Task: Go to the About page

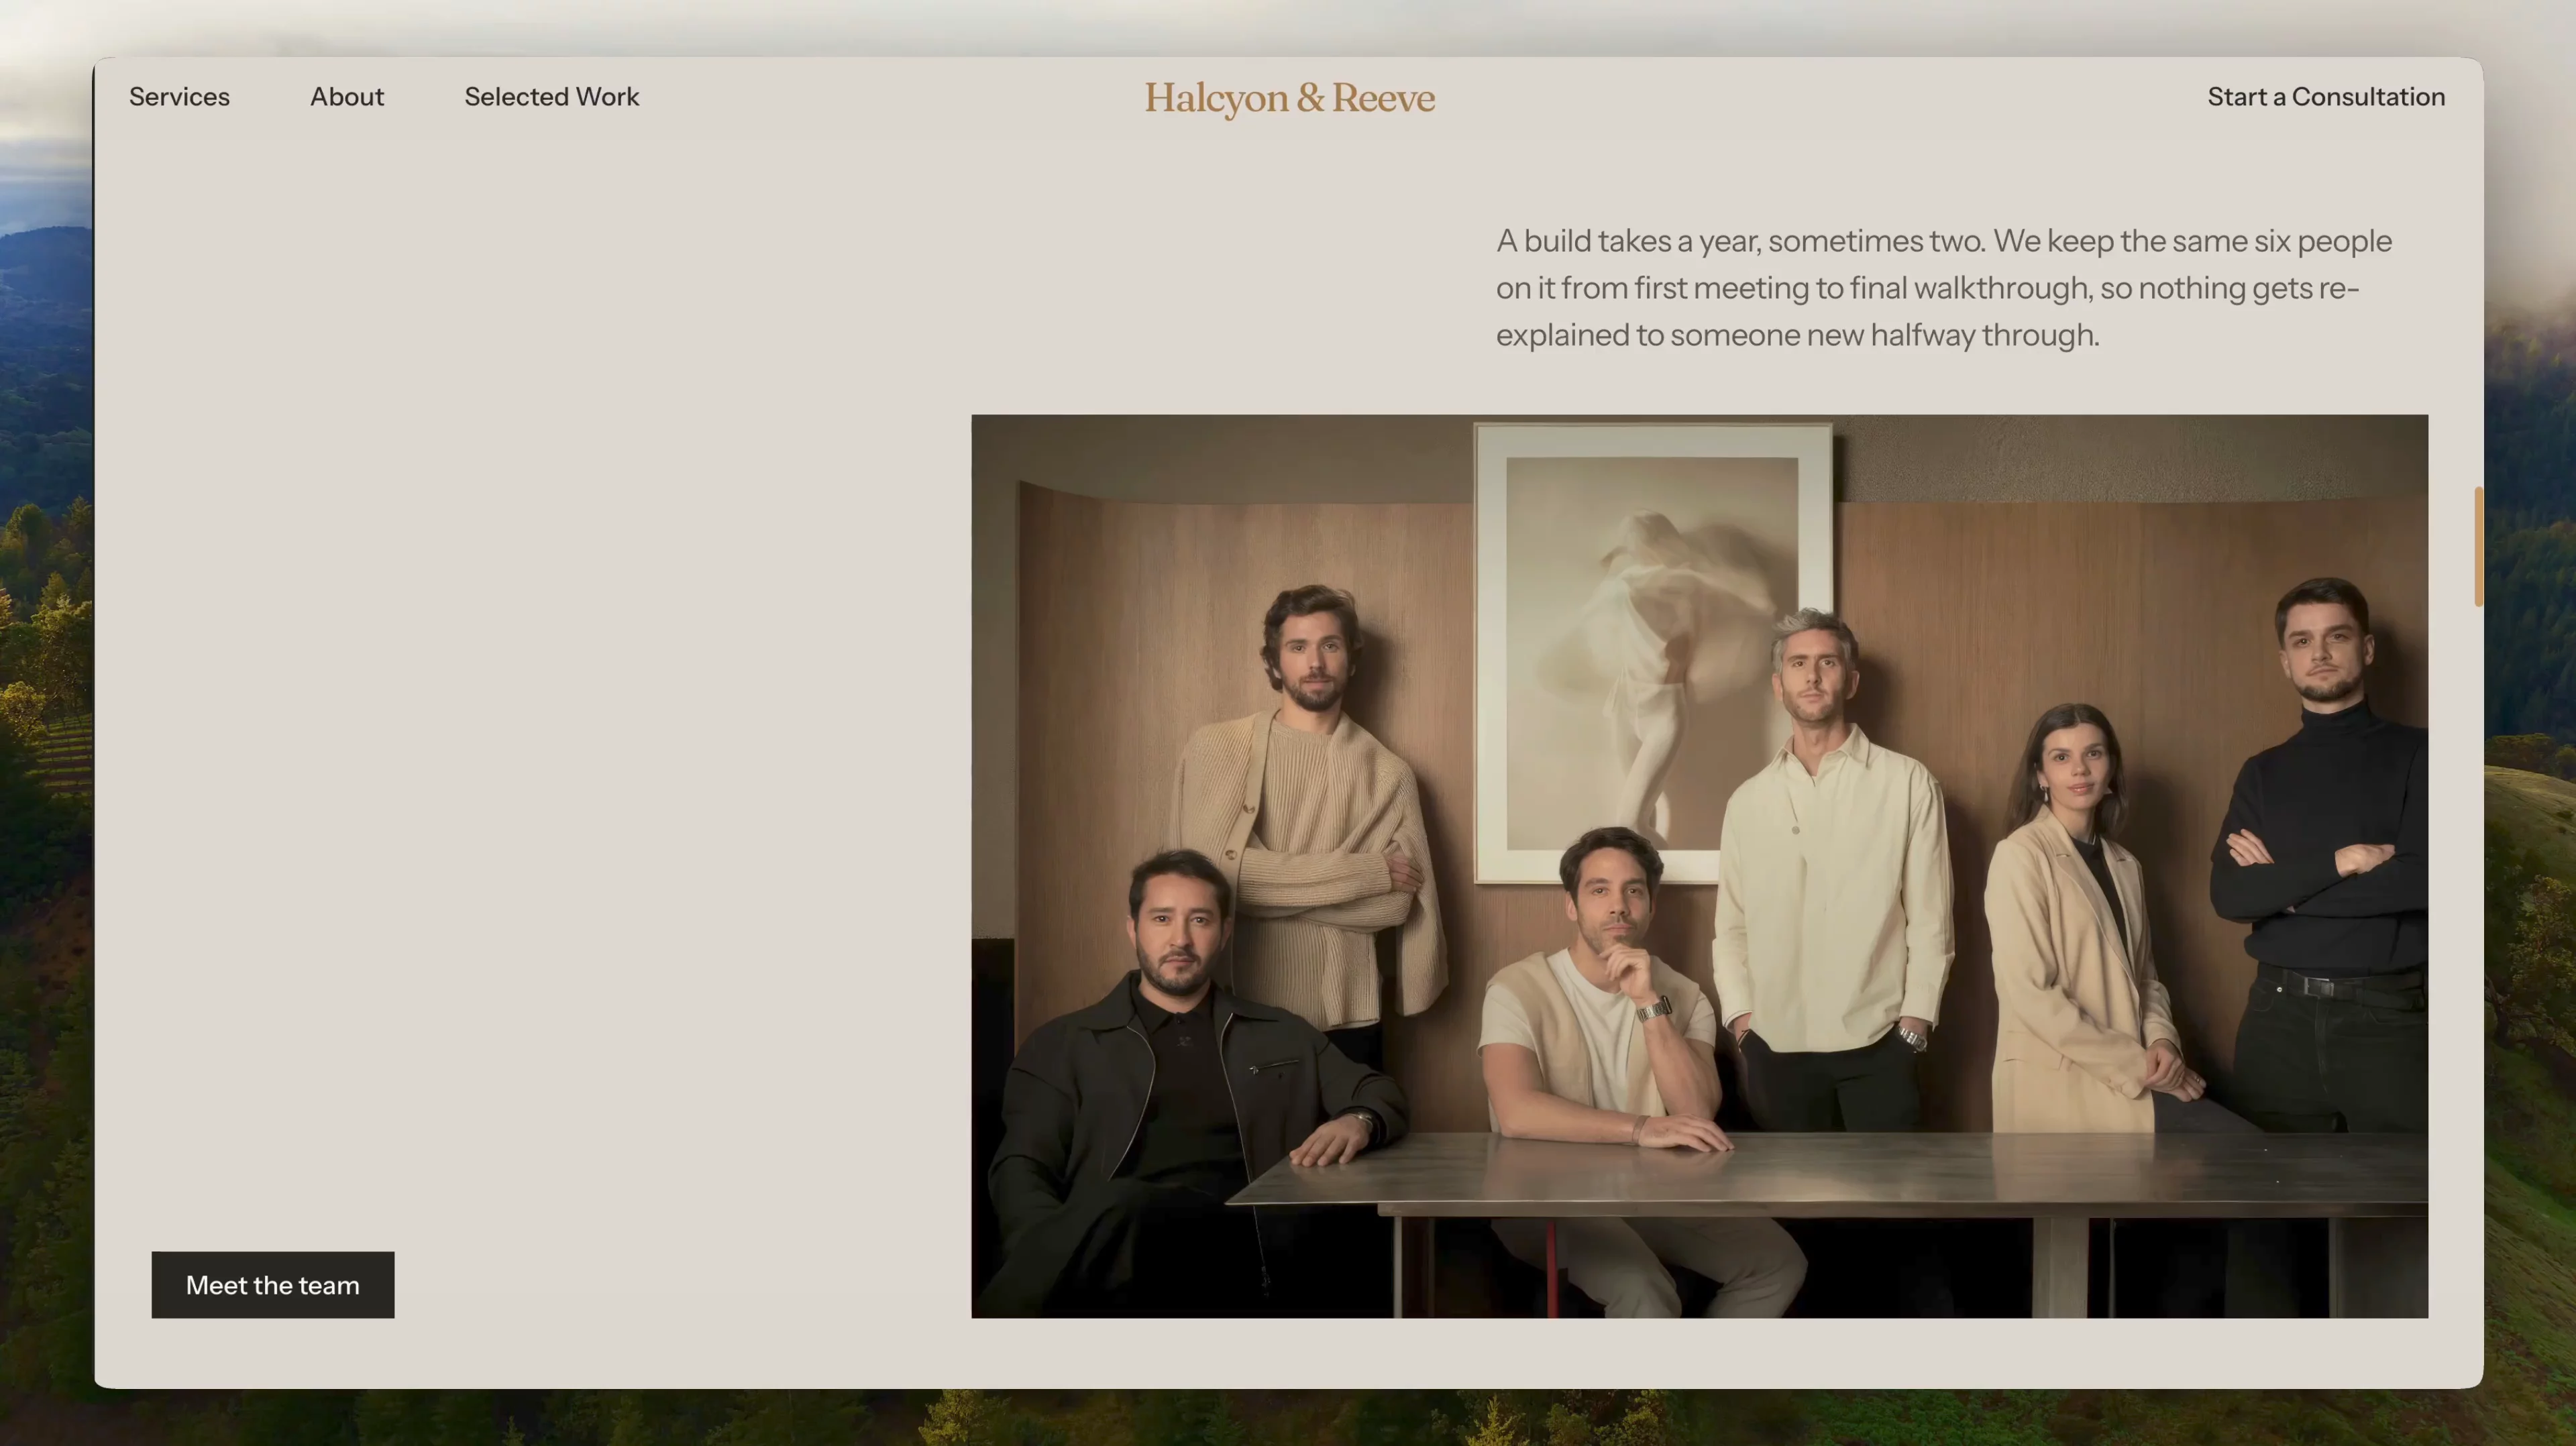Action: (347, 97)
